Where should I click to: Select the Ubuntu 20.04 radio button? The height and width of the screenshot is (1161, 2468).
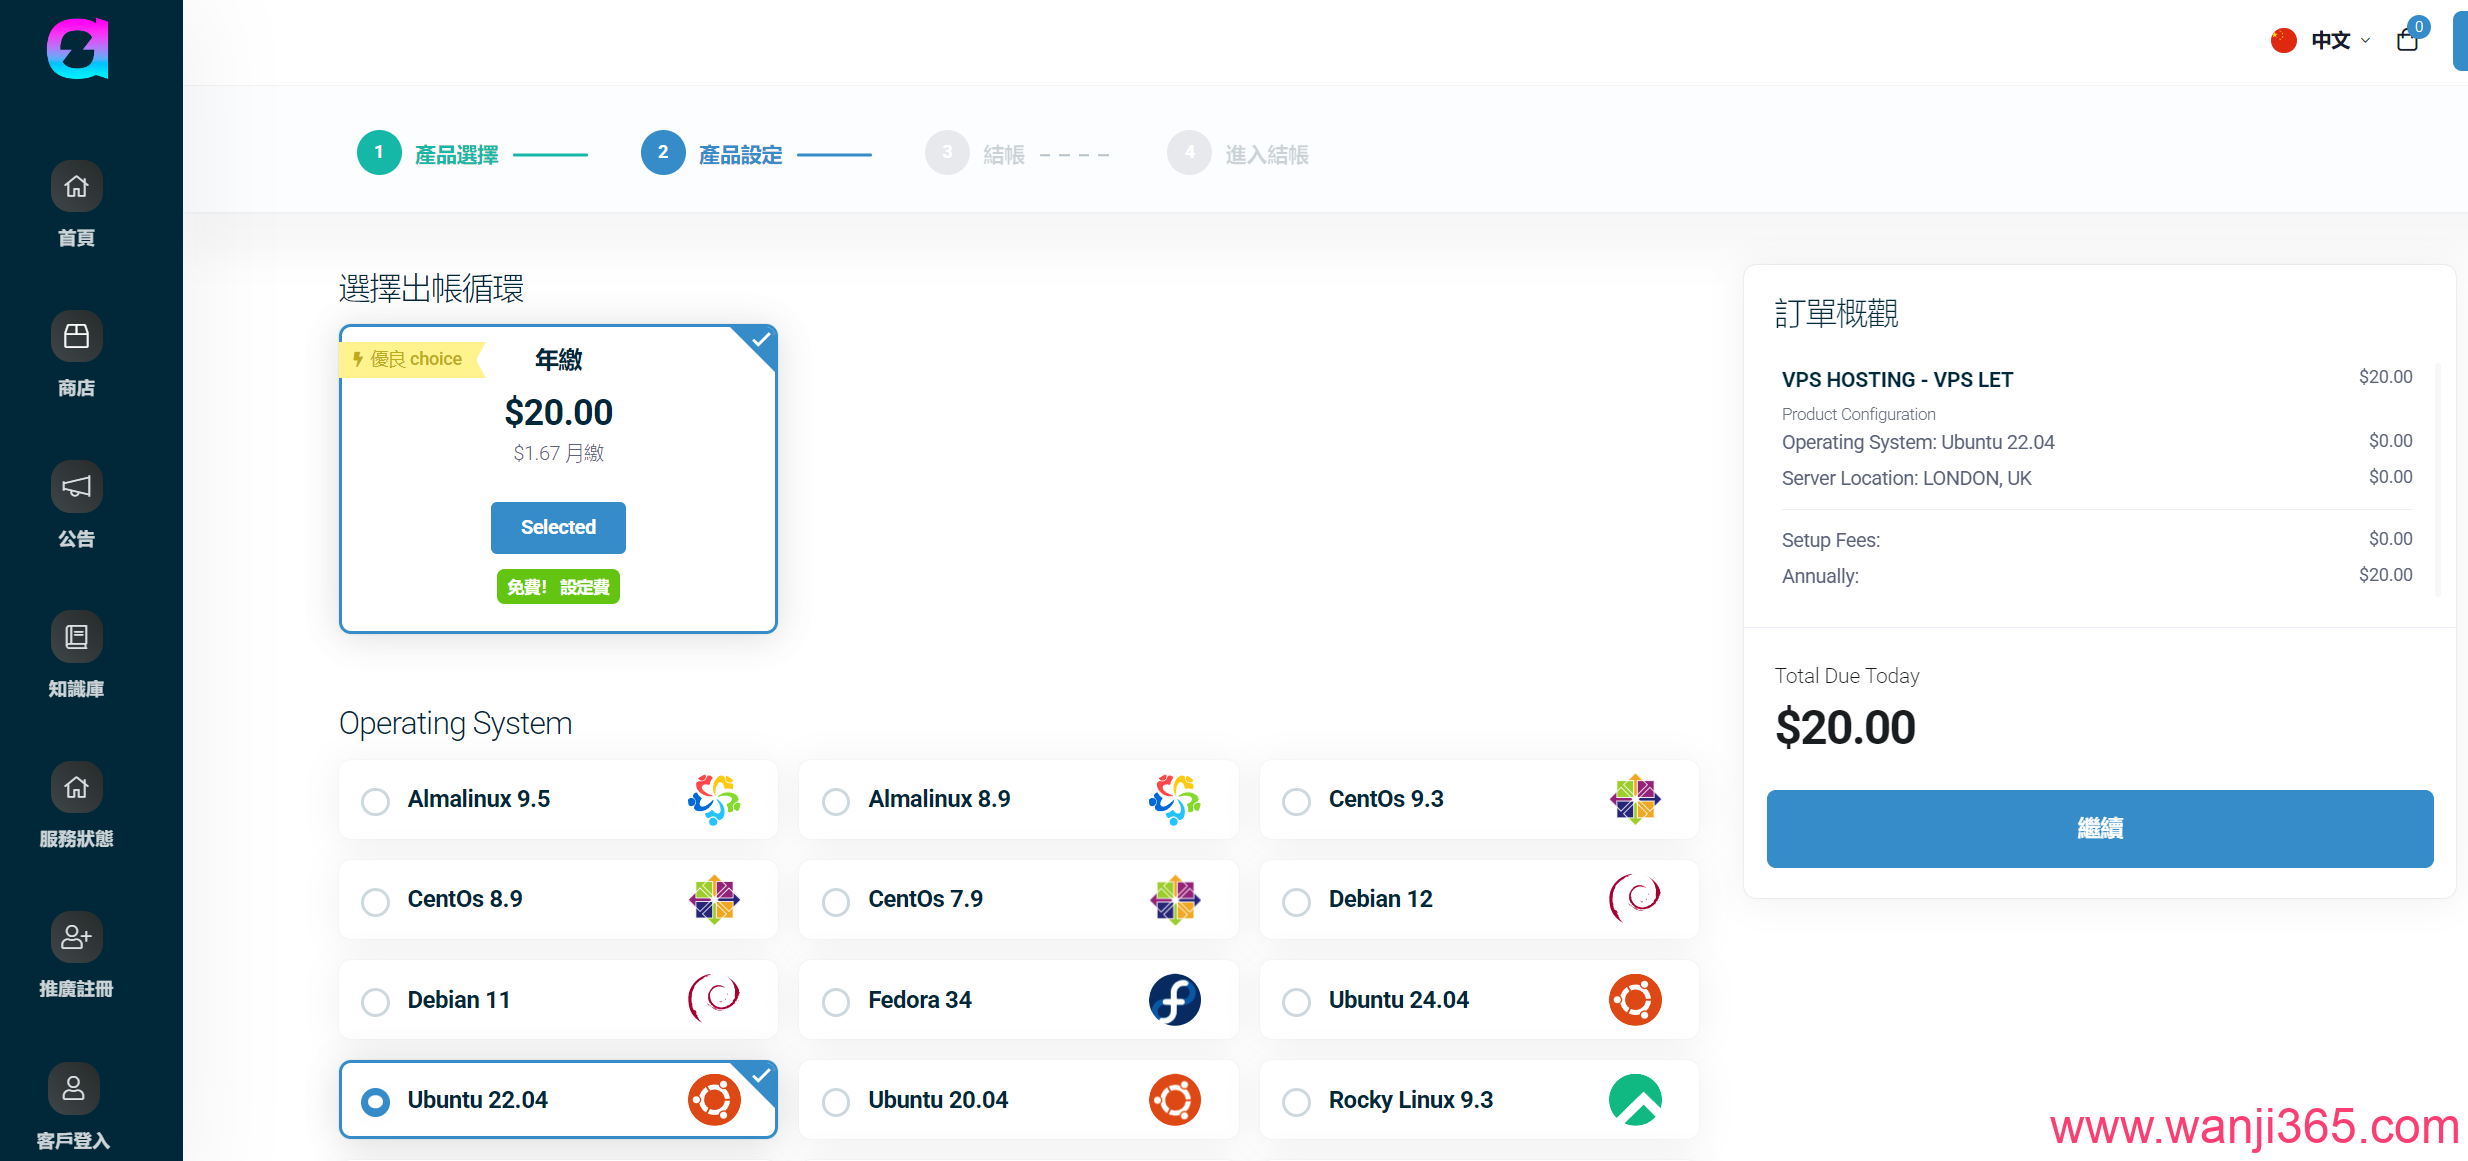(x=836, y=1102)
